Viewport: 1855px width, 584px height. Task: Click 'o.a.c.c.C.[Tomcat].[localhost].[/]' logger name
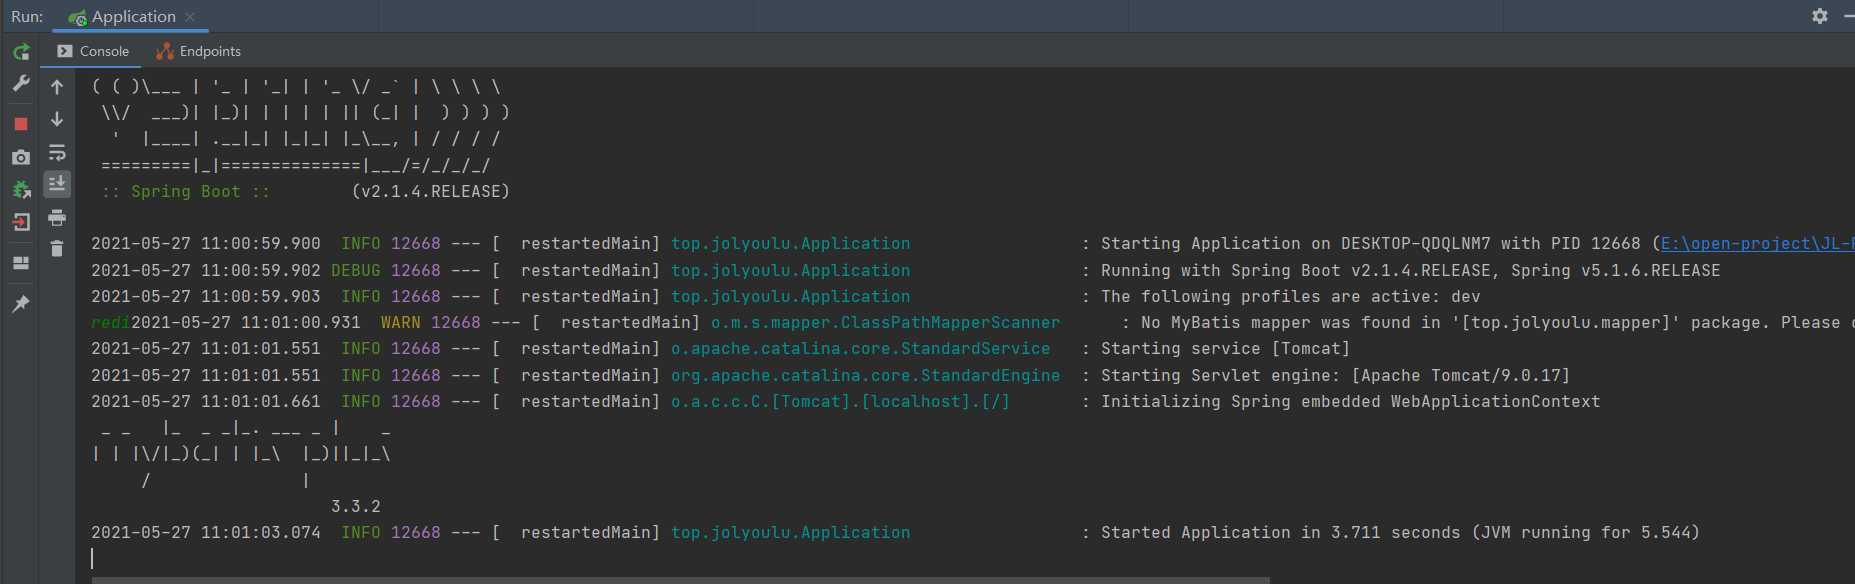click(x=841, y=402)
